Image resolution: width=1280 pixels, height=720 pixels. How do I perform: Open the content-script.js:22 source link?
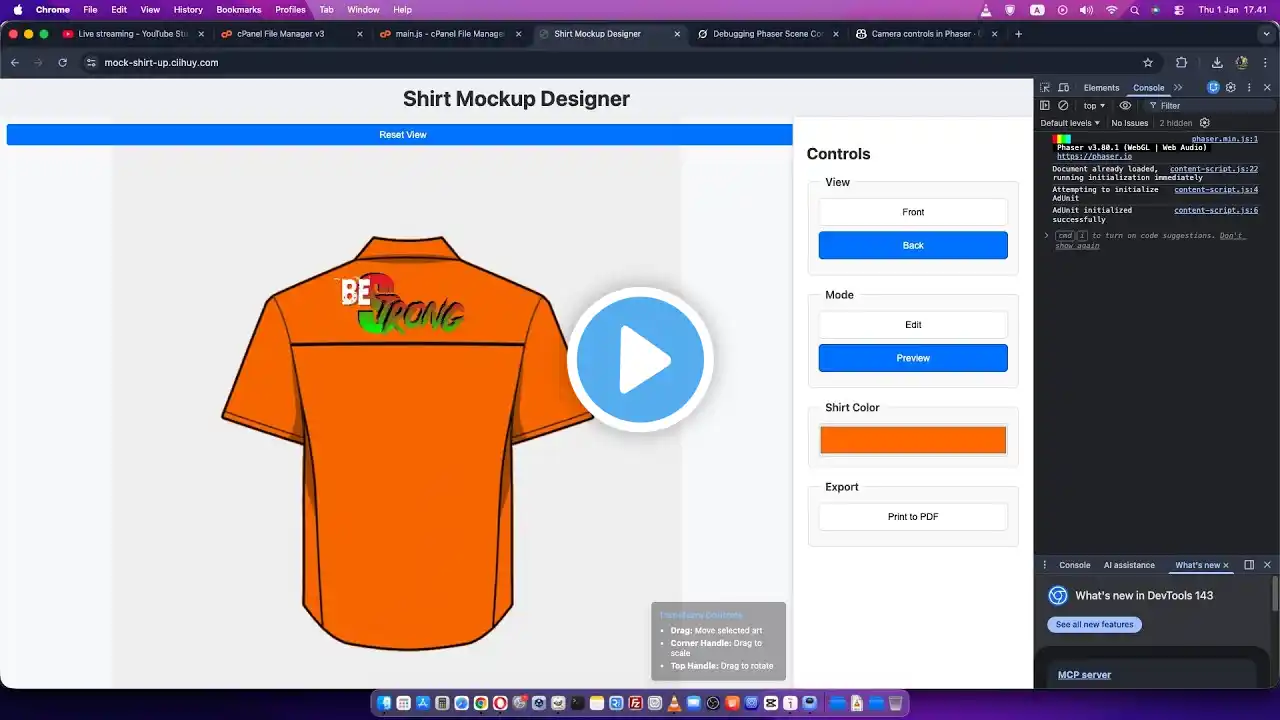tap(1214, 169)
